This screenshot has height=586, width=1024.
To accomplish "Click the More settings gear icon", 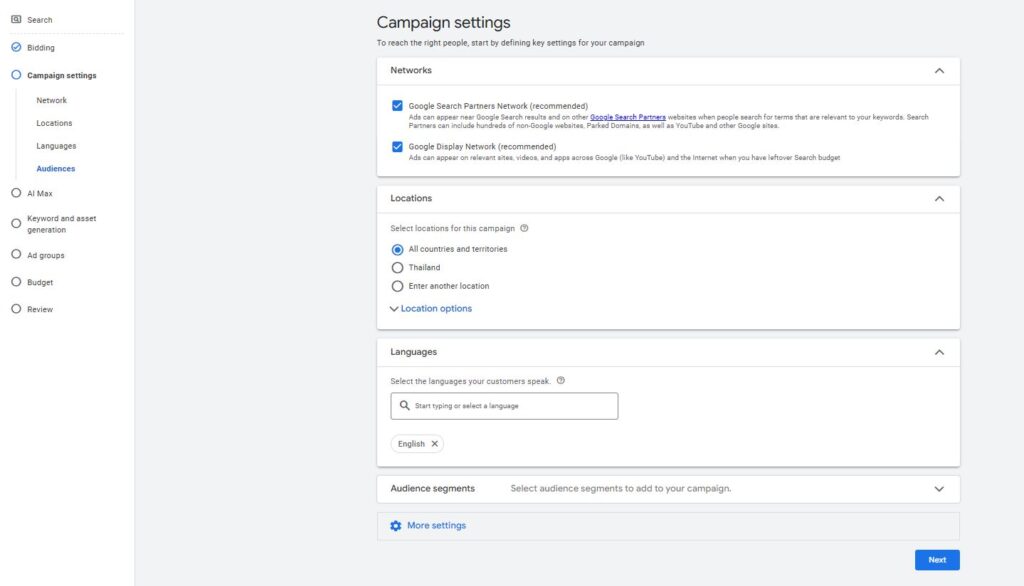I will tap(396, 526).
